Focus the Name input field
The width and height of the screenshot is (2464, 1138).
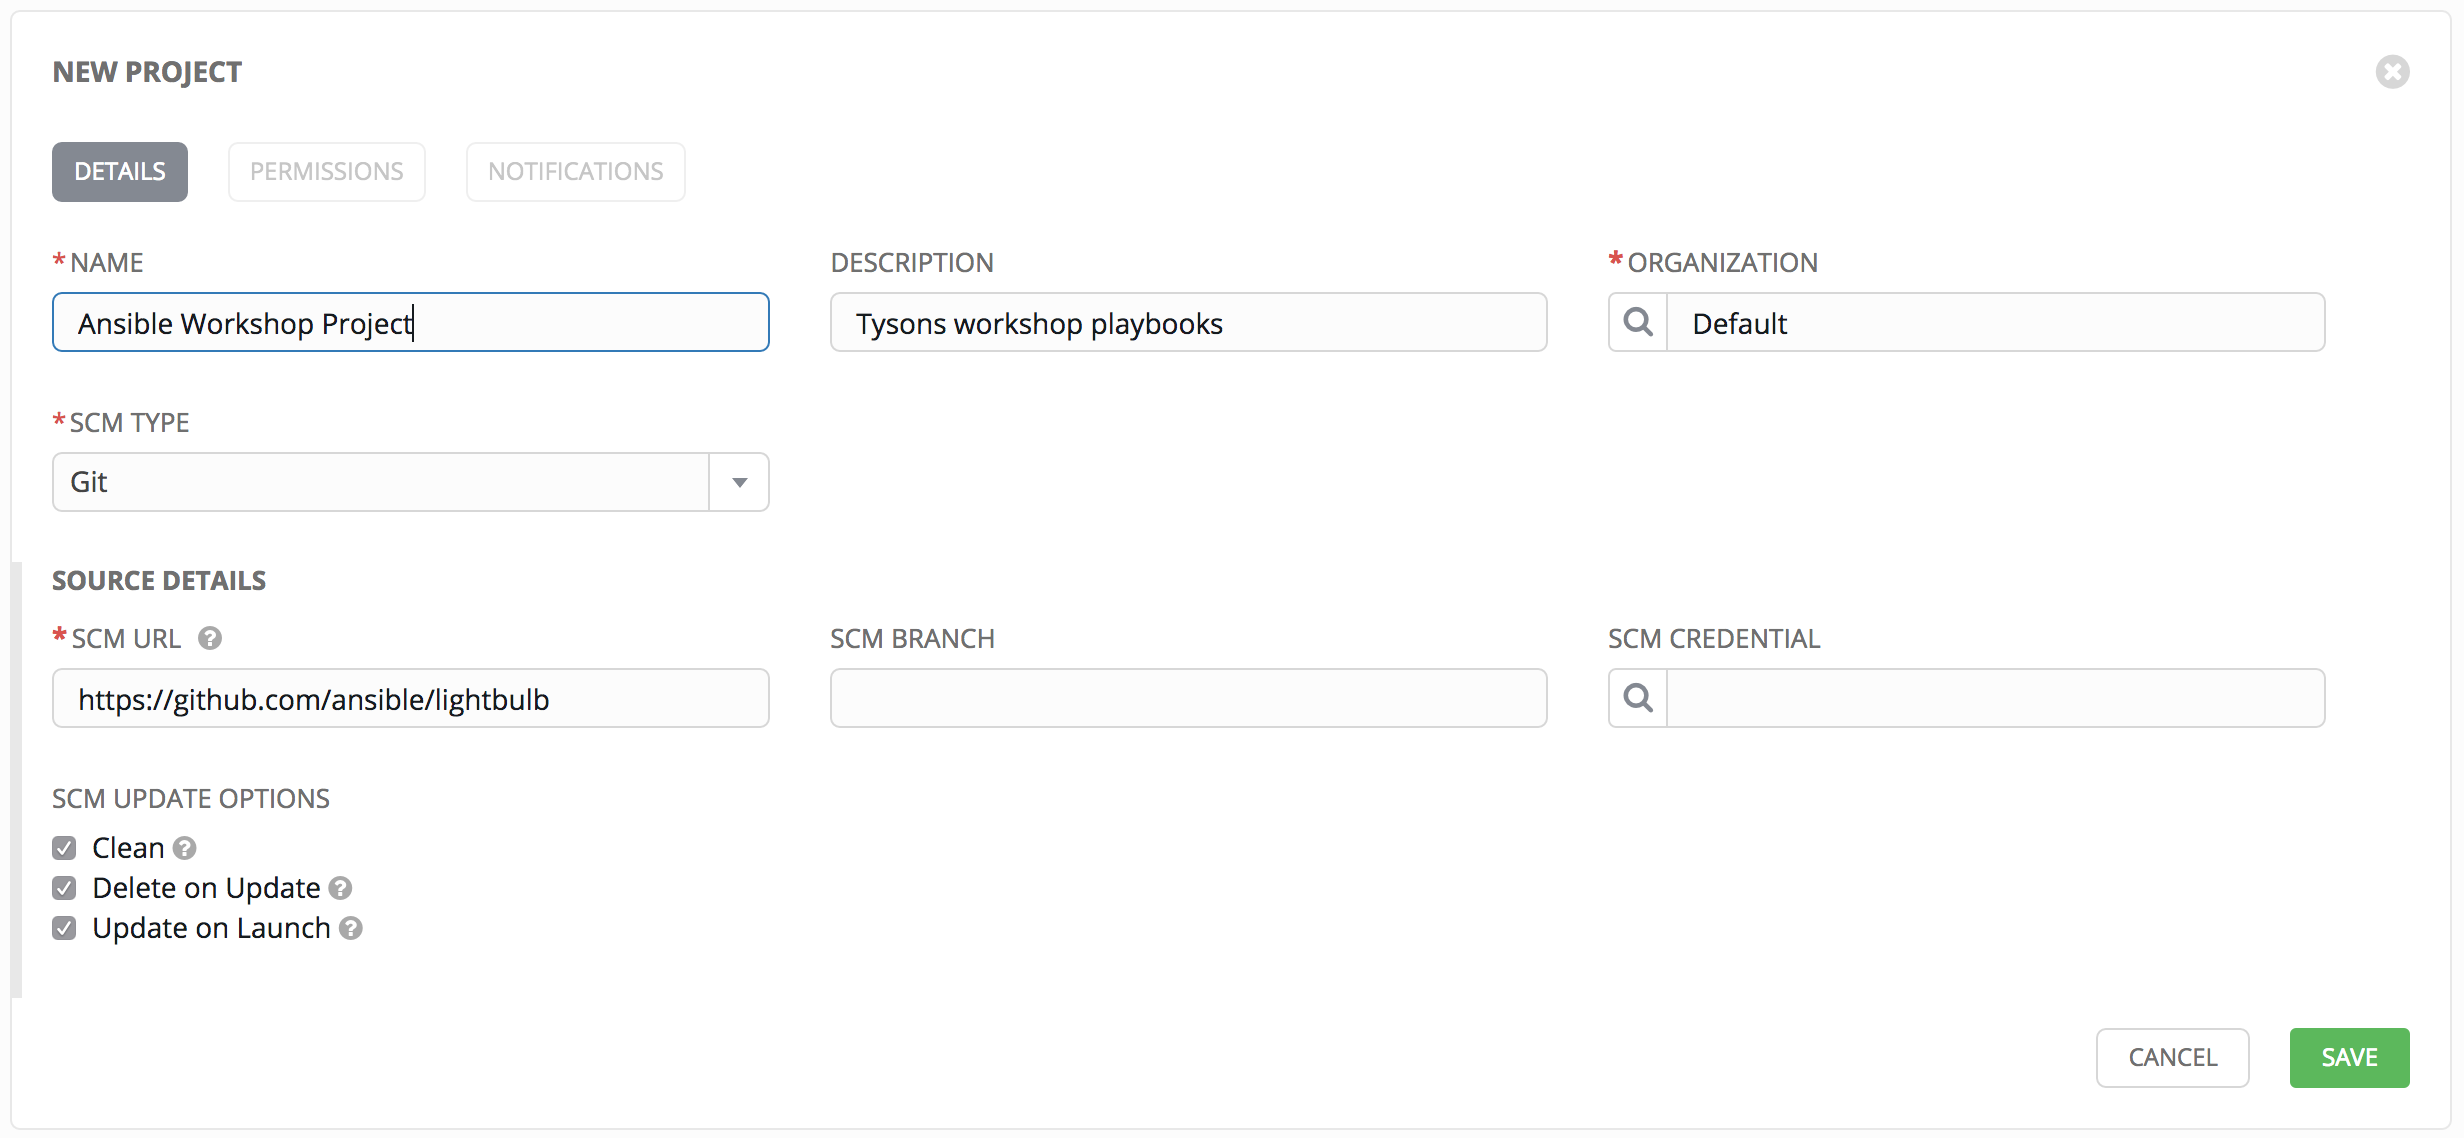[411, 322]
